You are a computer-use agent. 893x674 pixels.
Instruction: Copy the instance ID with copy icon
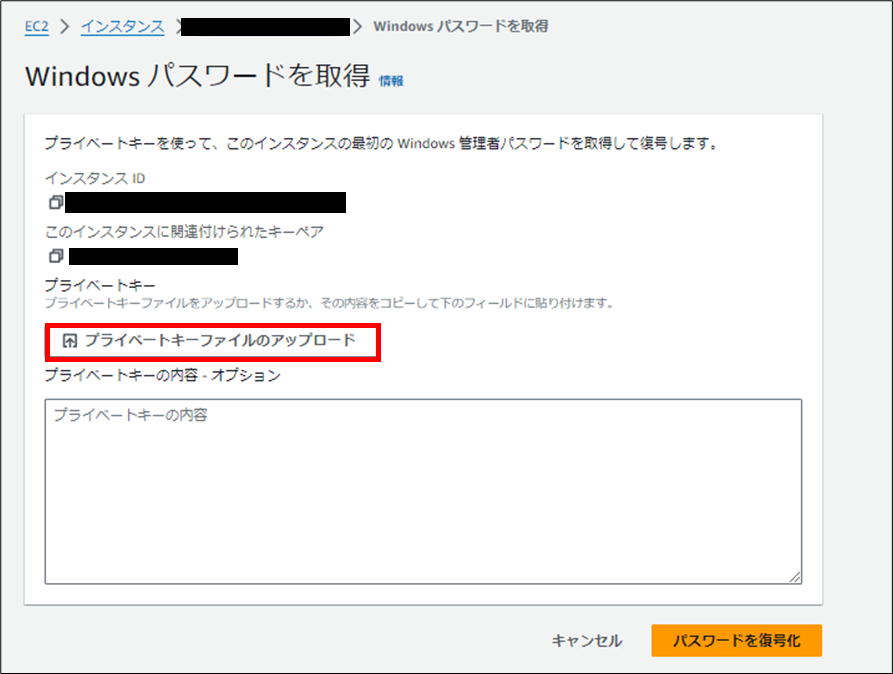[x=56, y=202]
